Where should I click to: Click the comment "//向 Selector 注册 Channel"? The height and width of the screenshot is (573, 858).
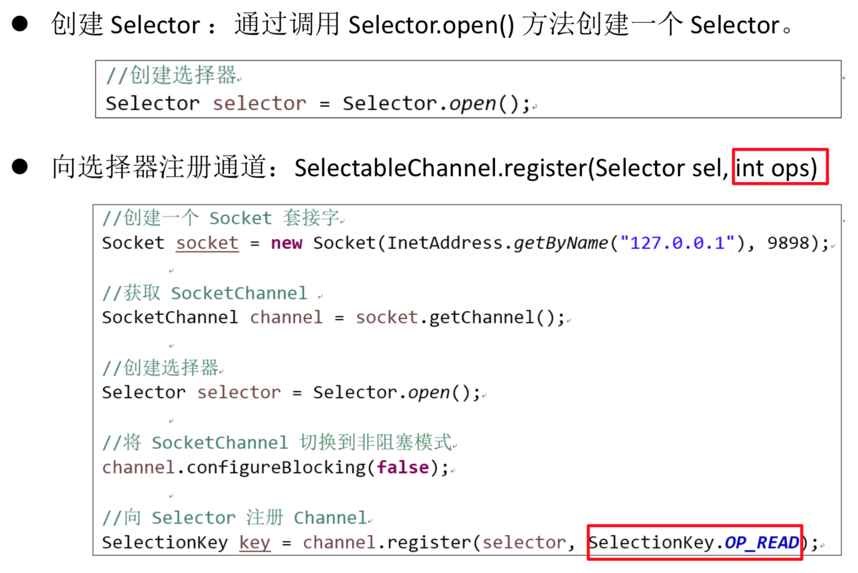tap(234, 517)
